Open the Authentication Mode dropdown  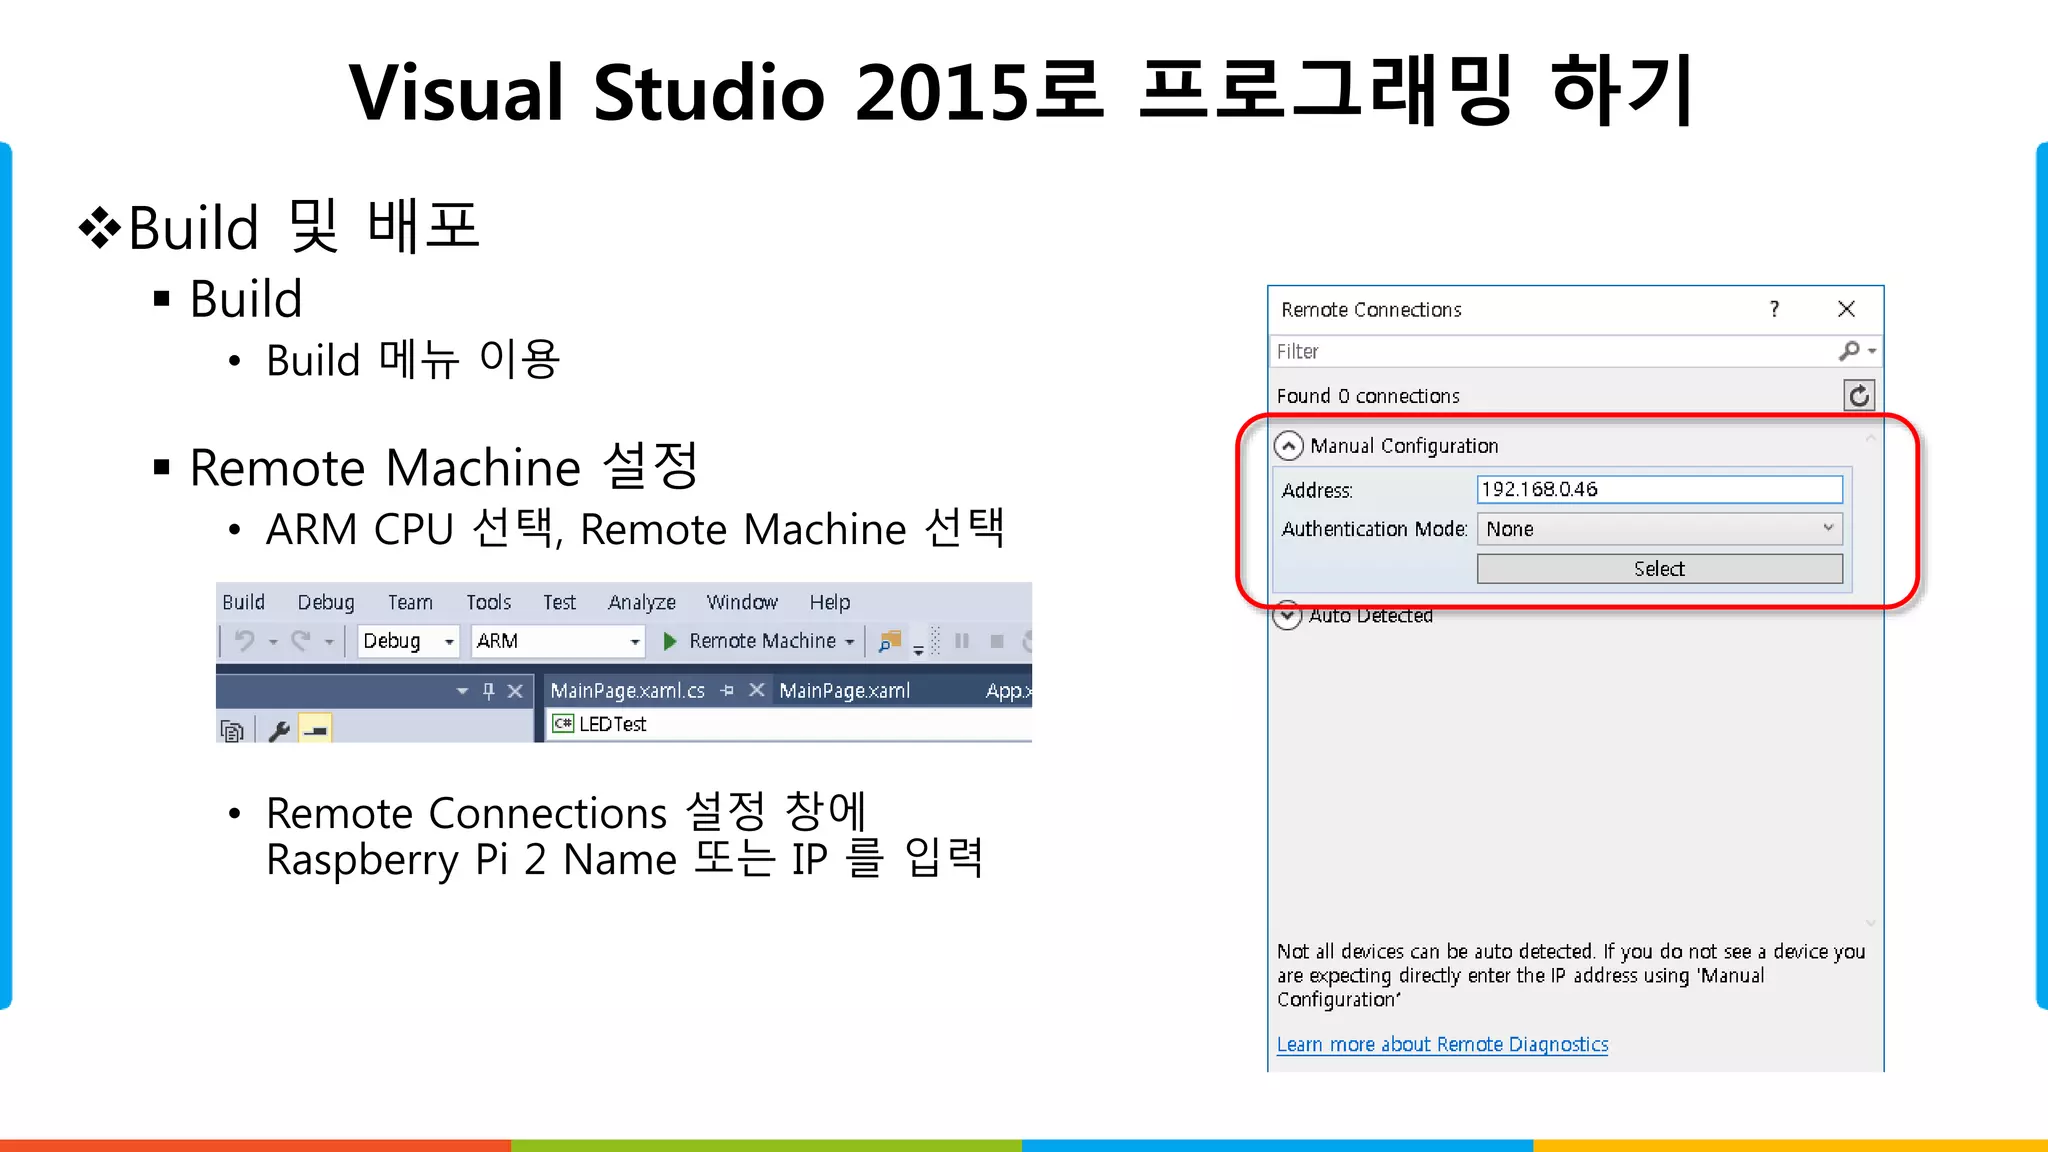tap(1660, 529)
